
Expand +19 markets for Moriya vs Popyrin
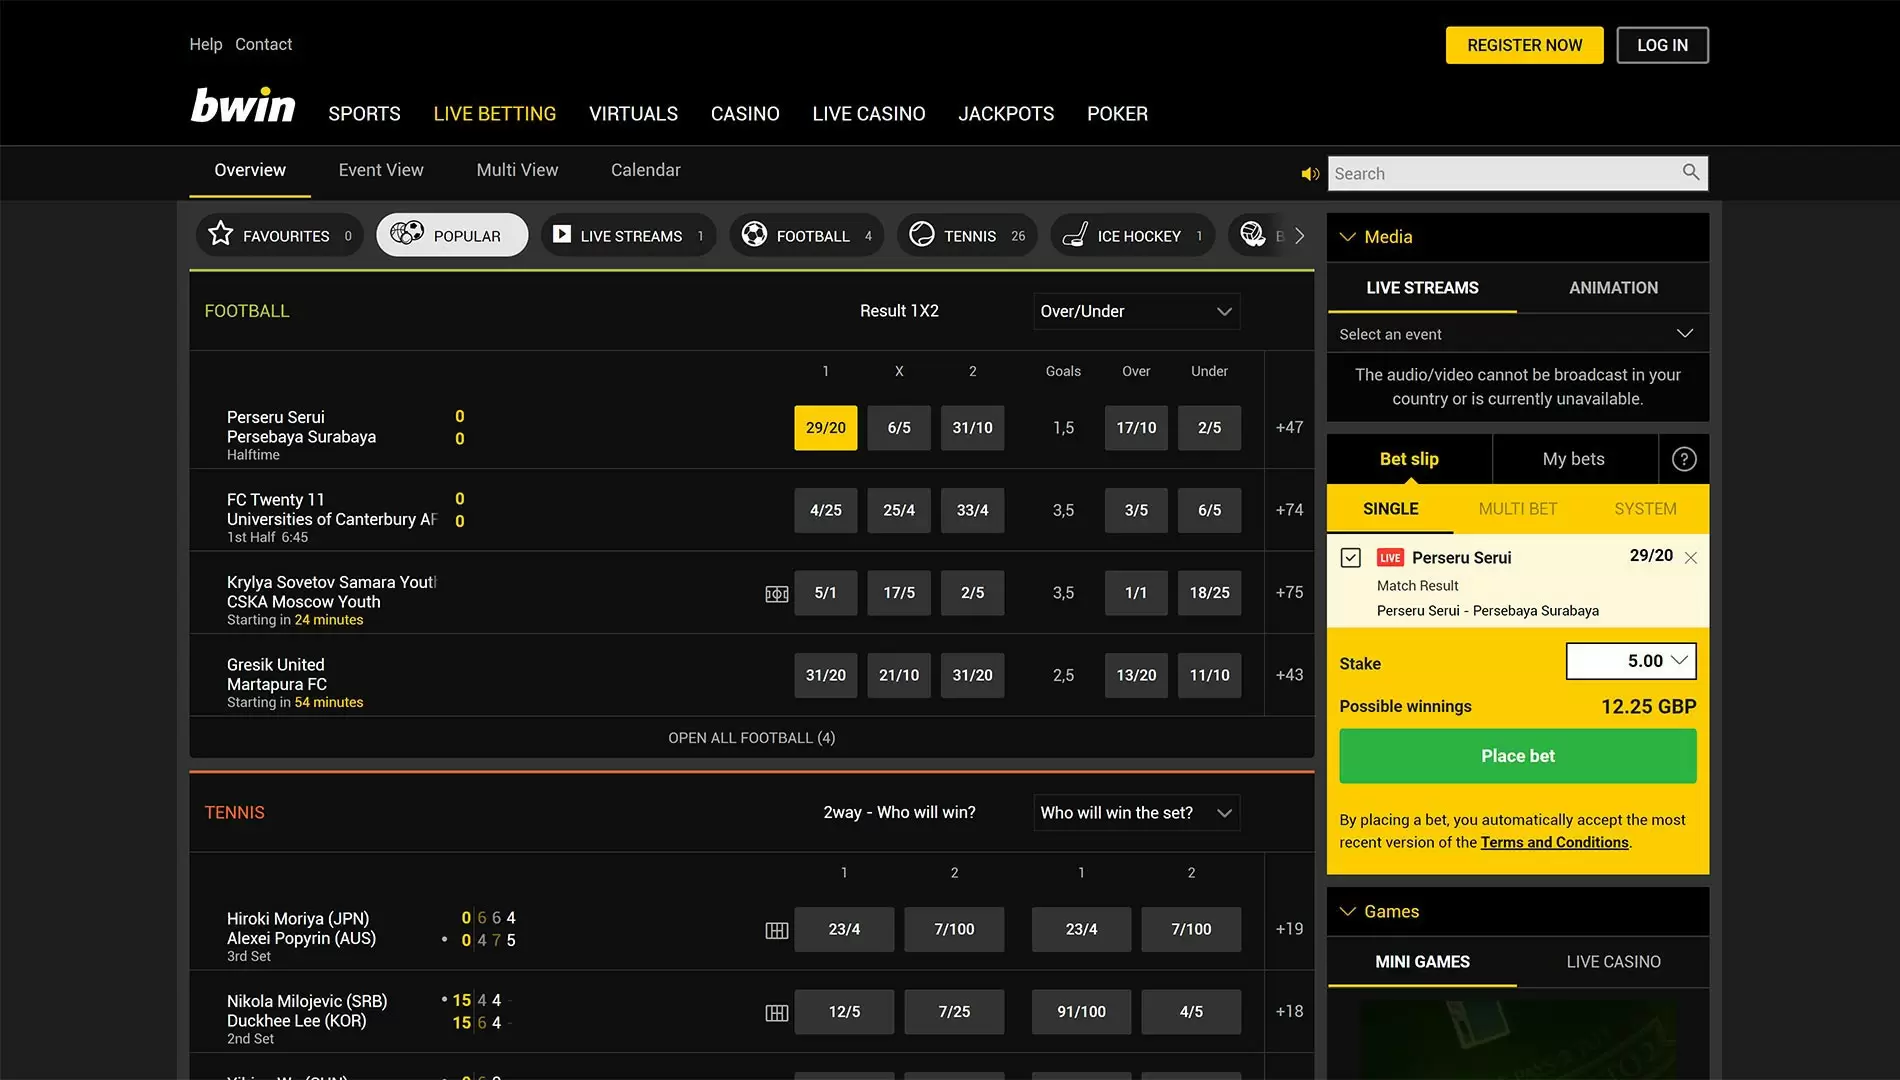click(1289, 929)
